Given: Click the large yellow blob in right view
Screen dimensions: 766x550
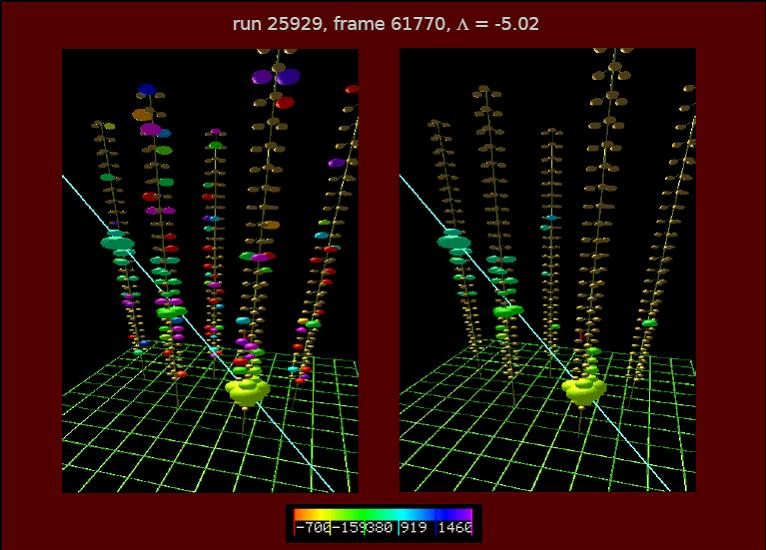Looking at the screenshot, I should pos(582,390).
